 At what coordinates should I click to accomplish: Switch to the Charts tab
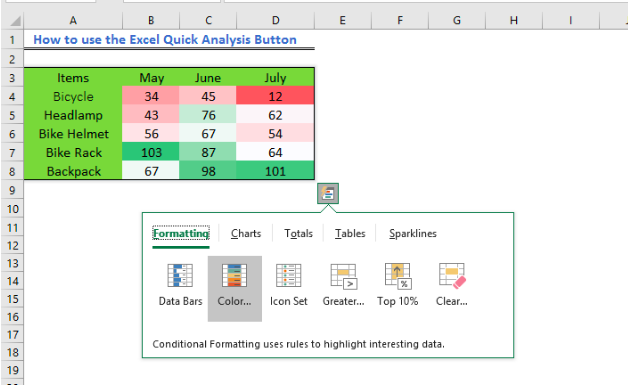coord(246,234)
